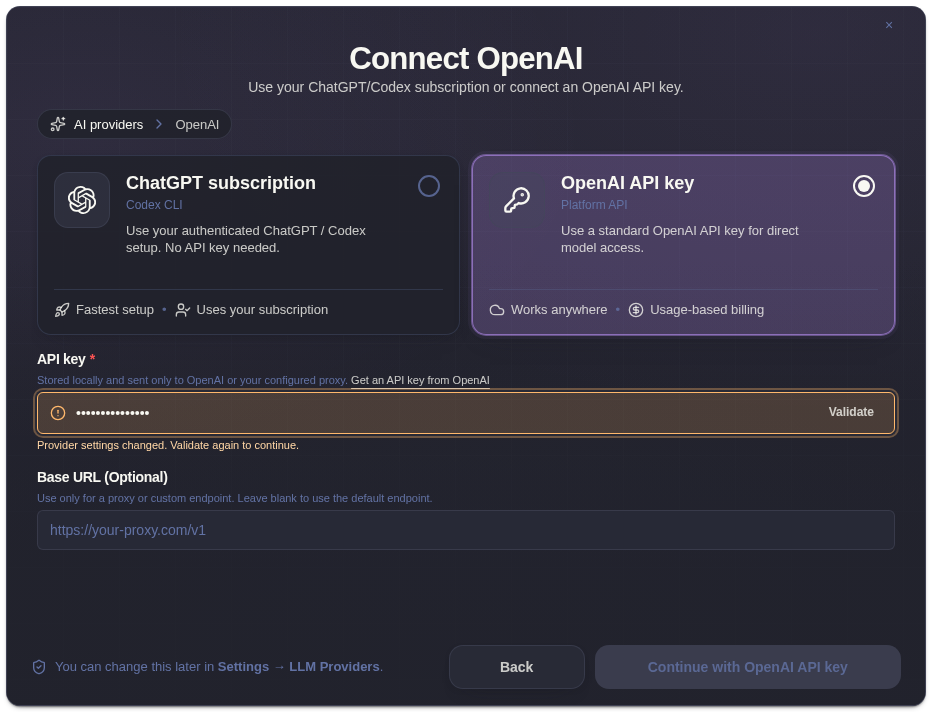
Task: Click the ChatGPT subscription card title
Action: coord(221,183)
